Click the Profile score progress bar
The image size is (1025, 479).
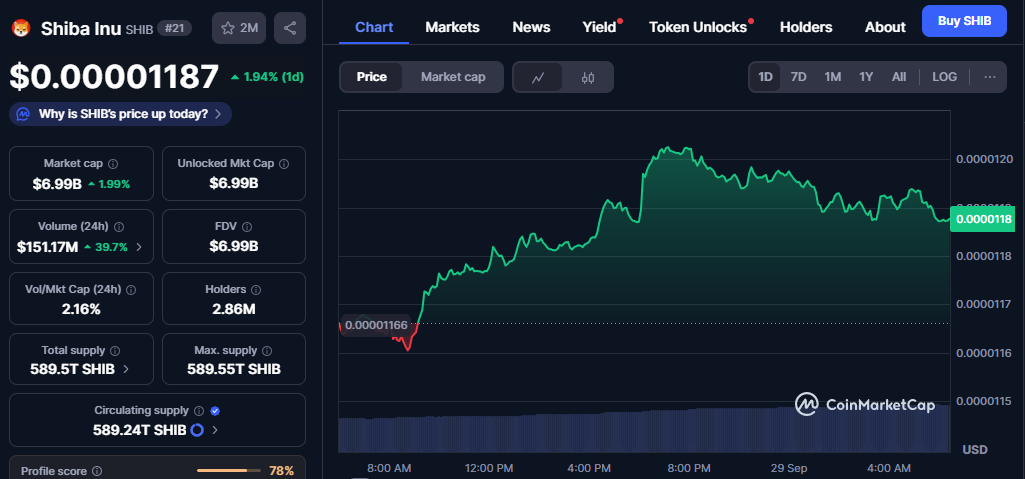[228, 470]
